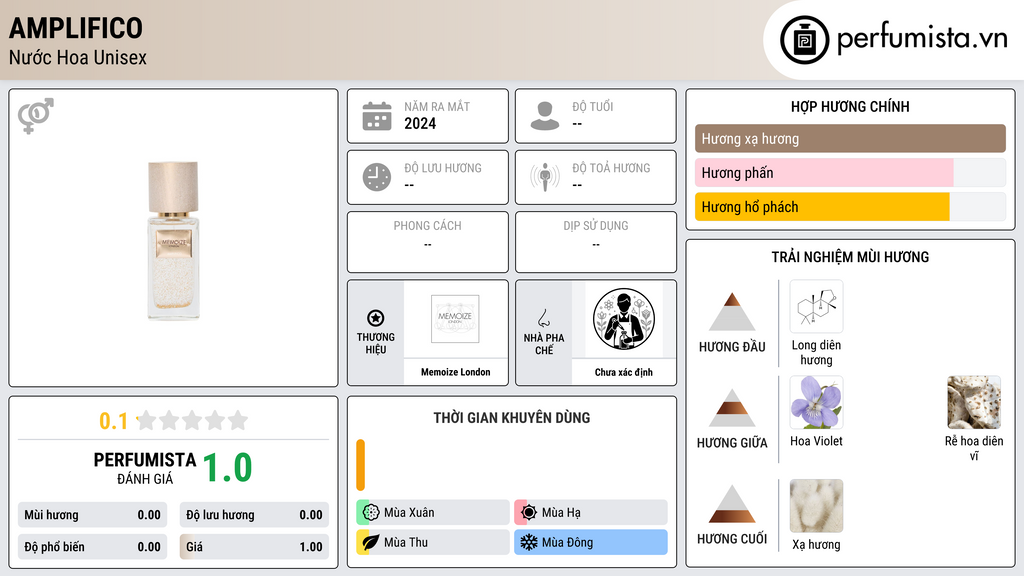Screen dimensions: 1024x576
Task: Click the Hương đầu pyramid icon
Action: tap(732, 312)
